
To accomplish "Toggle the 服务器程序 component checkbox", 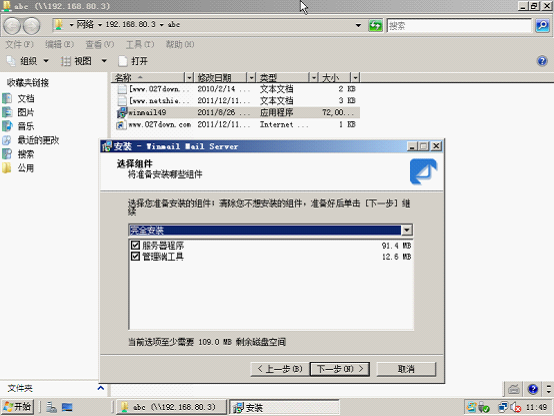I will tap(135, 245).
